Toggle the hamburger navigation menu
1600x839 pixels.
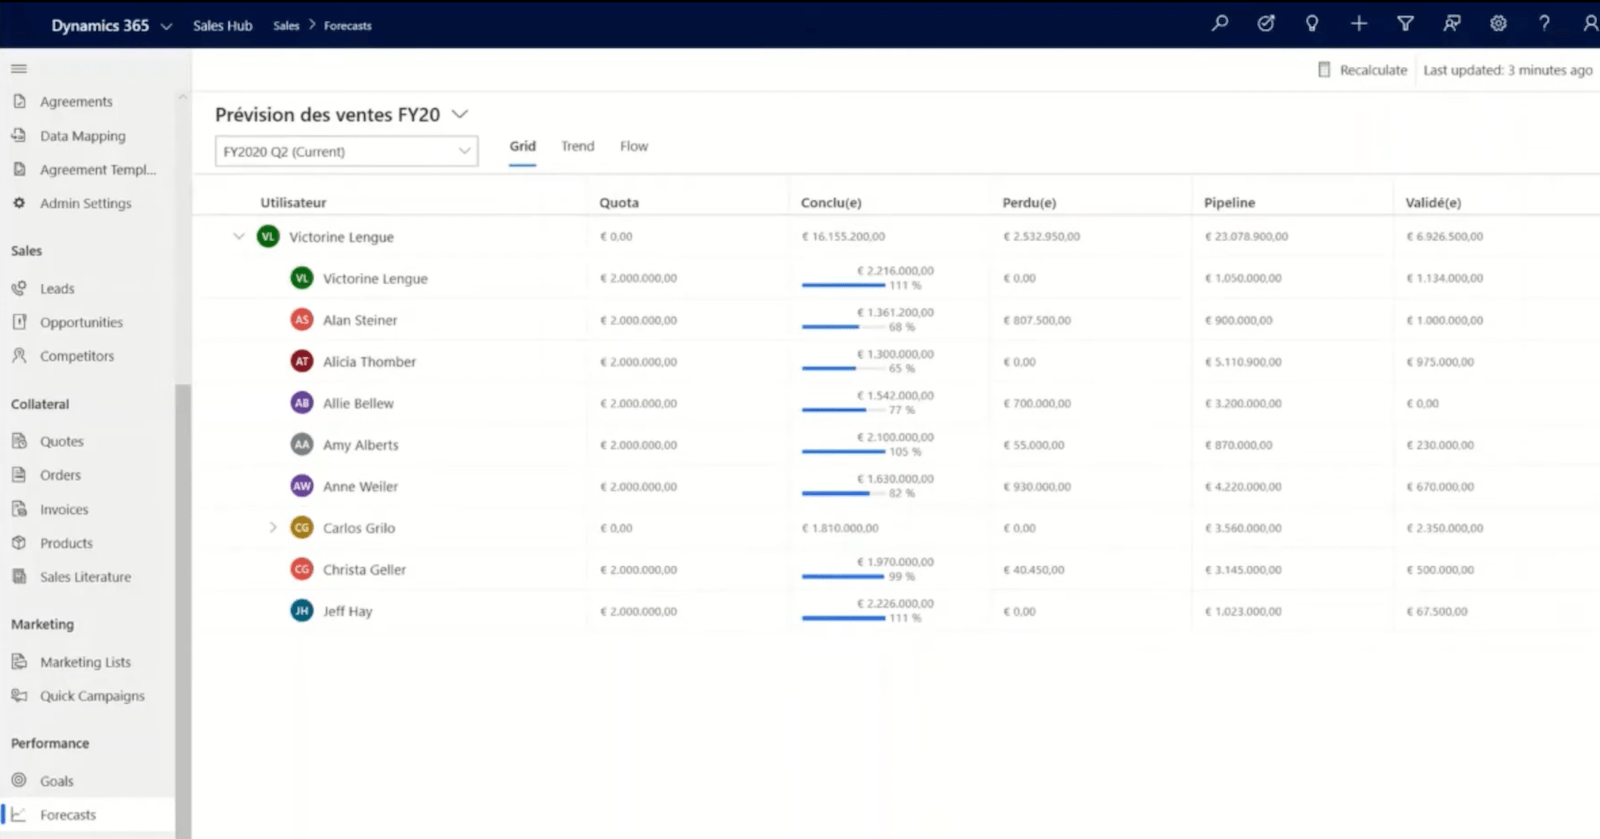(19, 69)
